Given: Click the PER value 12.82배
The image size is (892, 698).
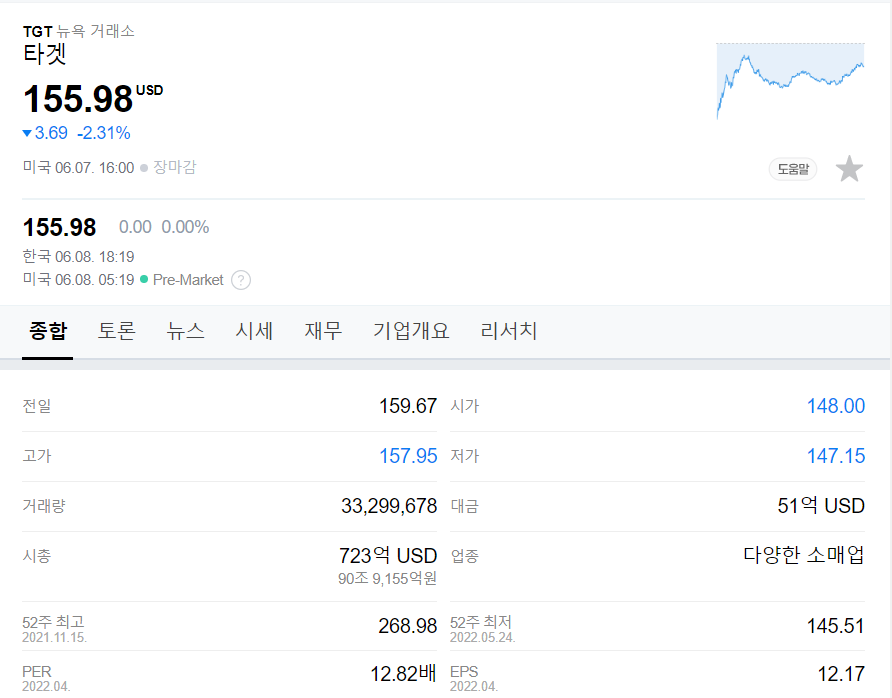Looking at the screenshot, I should [x=403, y=674].
